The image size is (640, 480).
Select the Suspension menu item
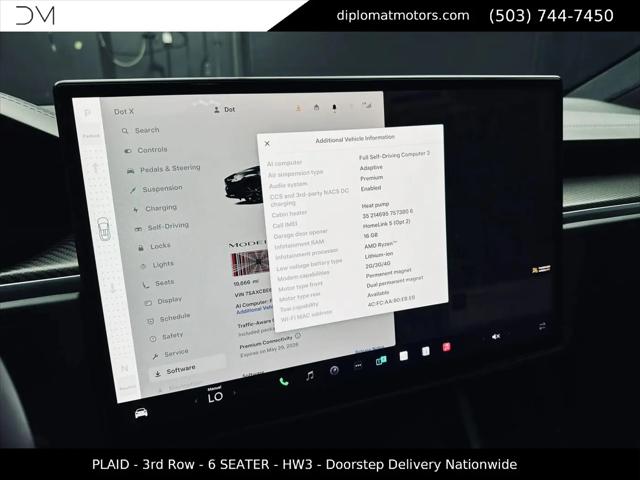(x=156, y=189)
